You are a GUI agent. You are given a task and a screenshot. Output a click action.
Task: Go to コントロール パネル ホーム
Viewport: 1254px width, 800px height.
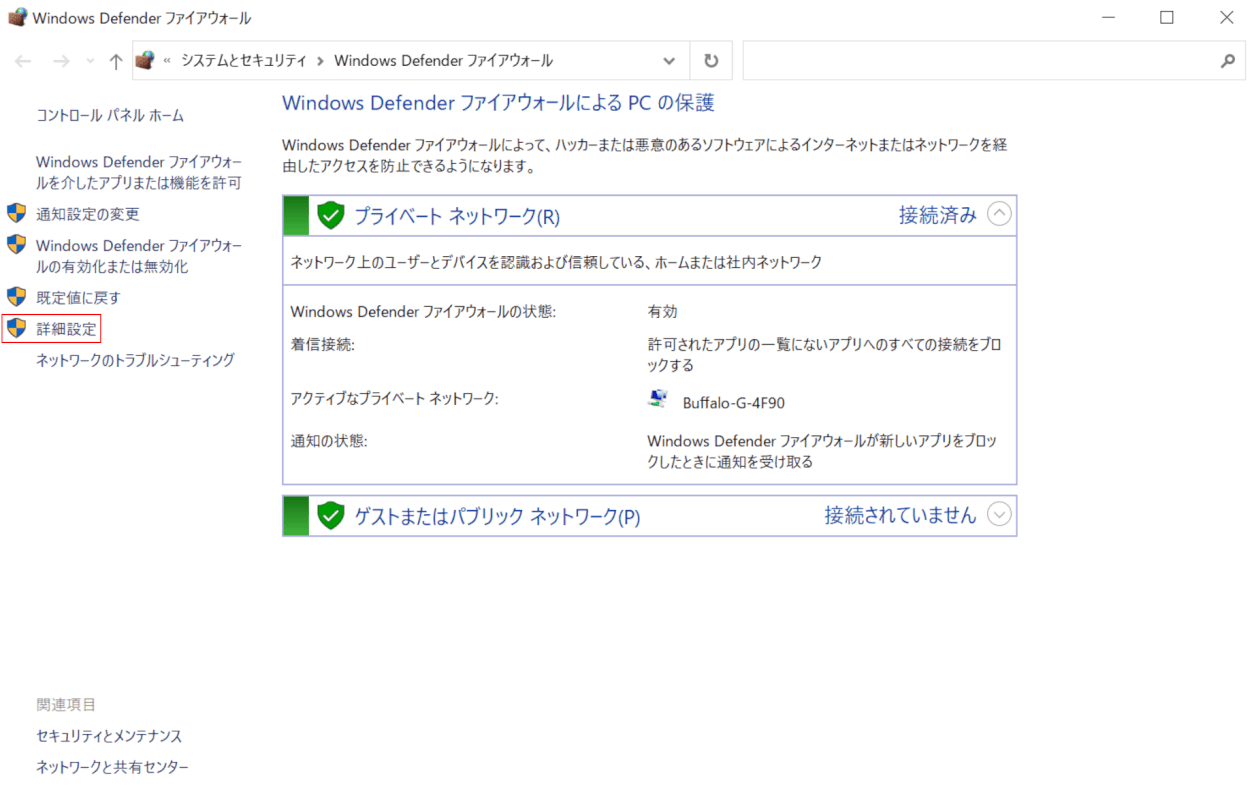[110, 115]
